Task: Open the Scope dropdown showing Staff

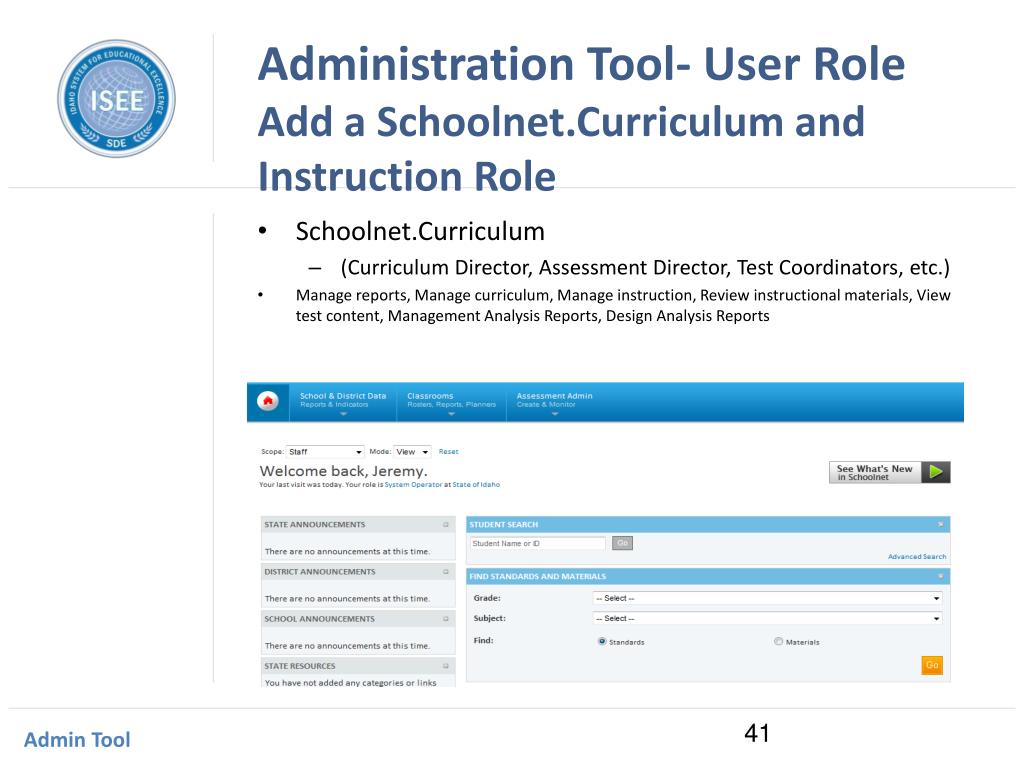Action: click(325, 451)
